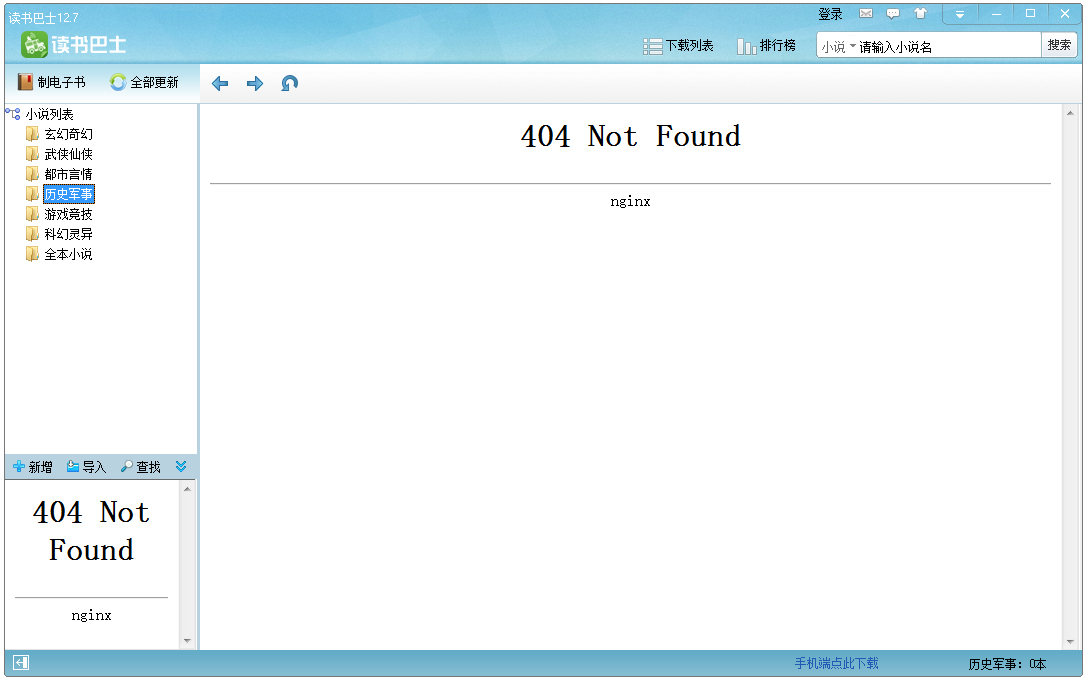This screenshot has height=680, width=1087.
Task: Click the back arrow navigation icon
Action: point(220,84)
